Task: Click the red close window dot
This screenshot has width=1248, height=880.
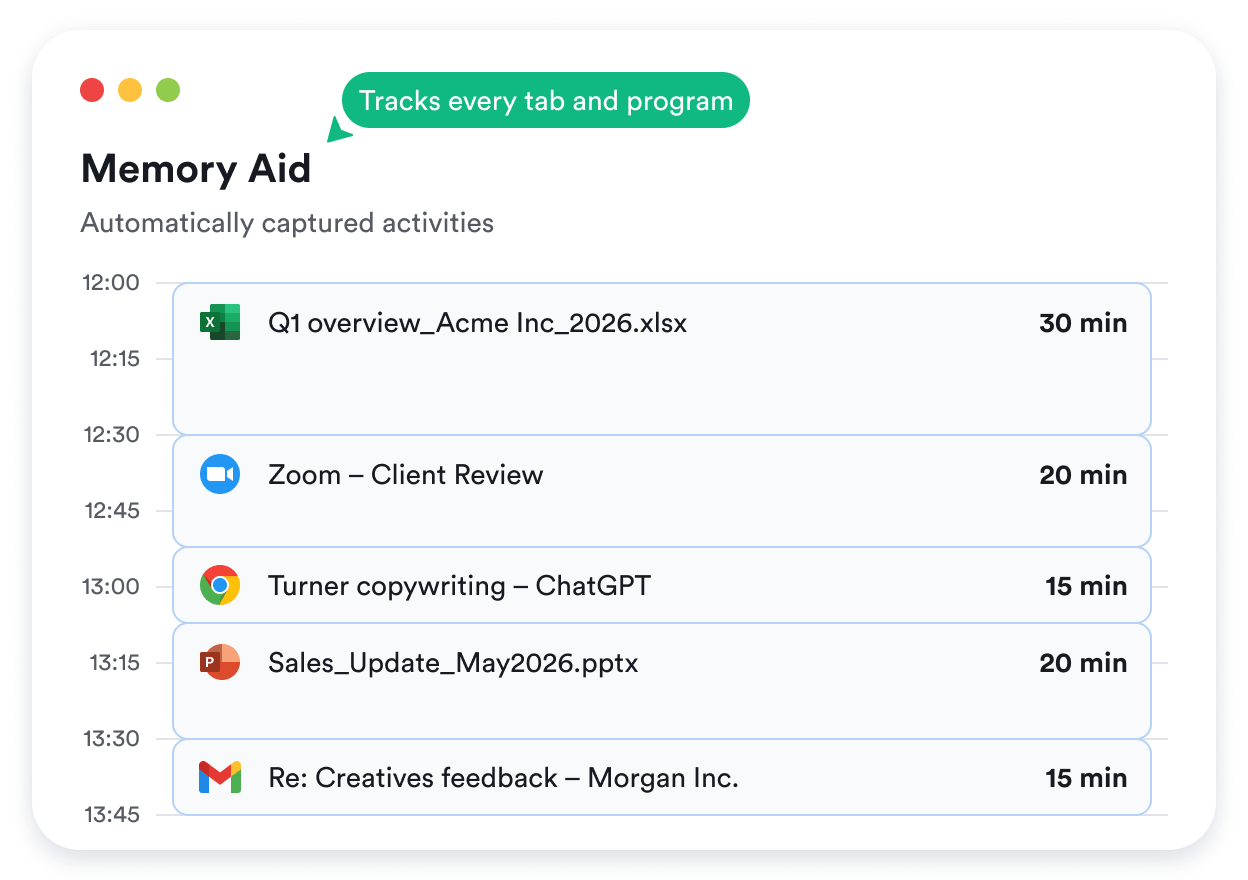Action: 92,90
